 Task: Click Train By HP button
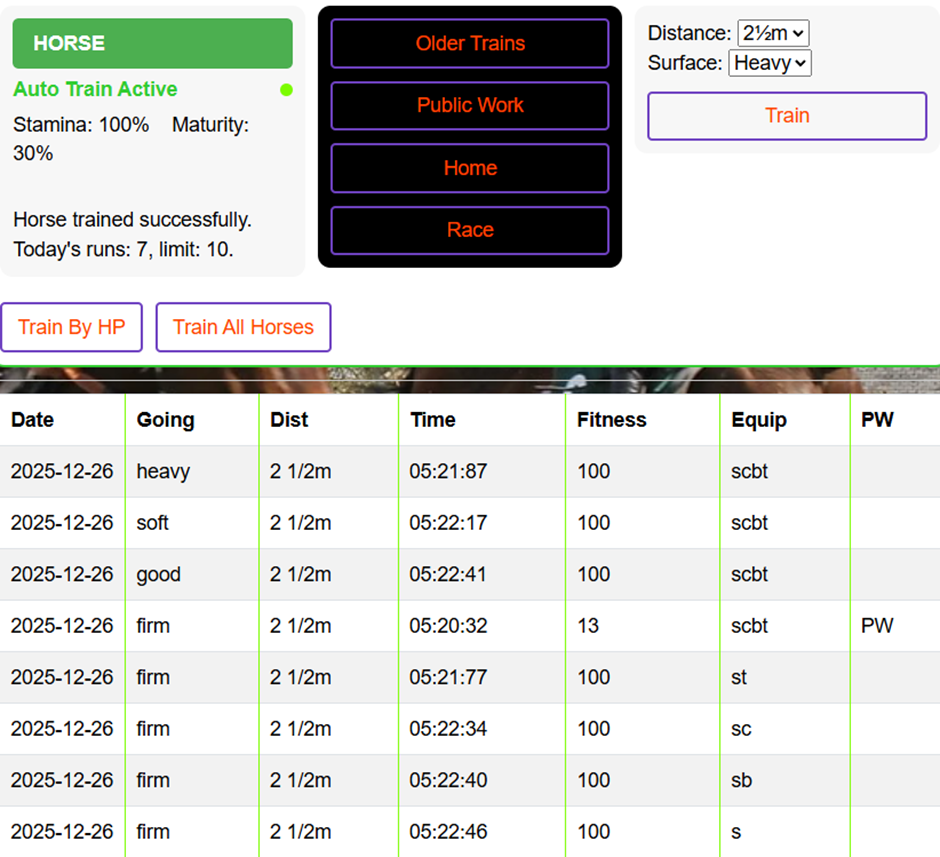[72, 327]
